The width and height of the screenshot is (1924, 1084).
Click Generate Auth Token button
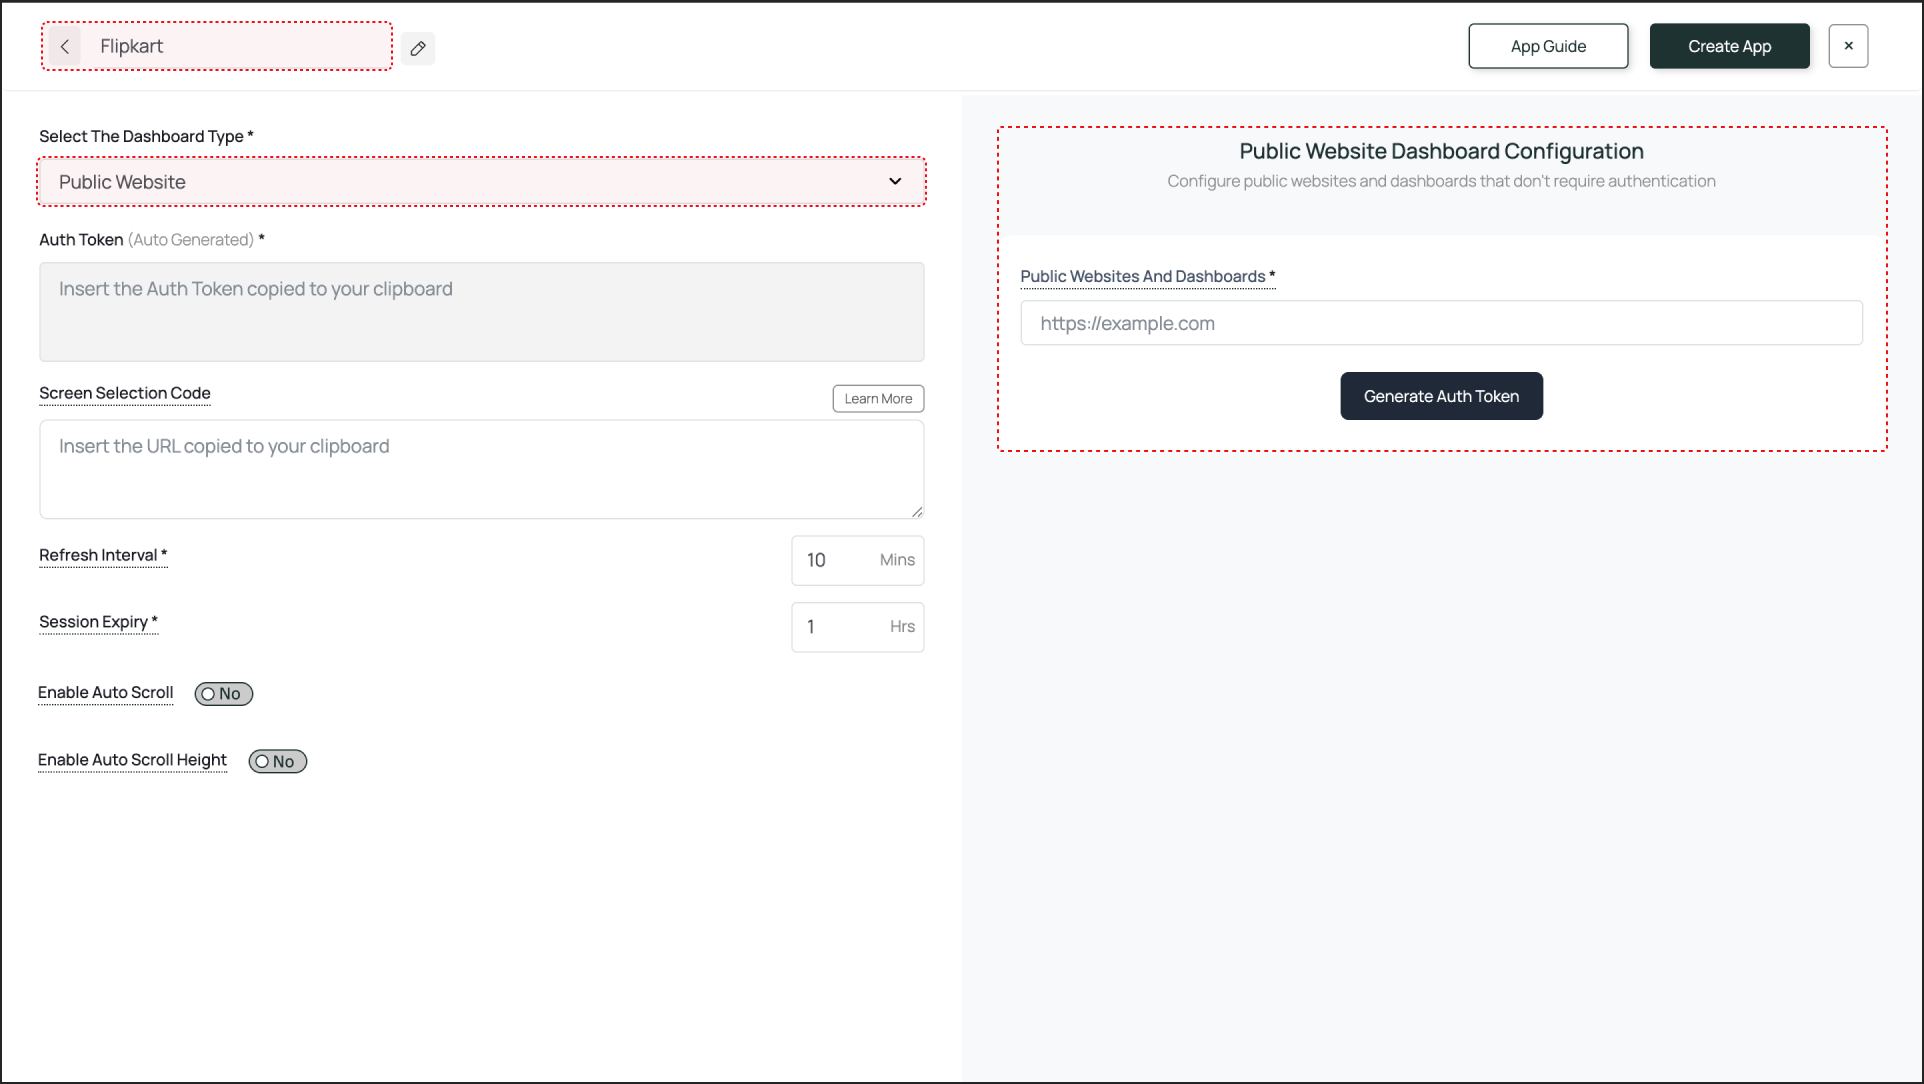pos(1441,396)
